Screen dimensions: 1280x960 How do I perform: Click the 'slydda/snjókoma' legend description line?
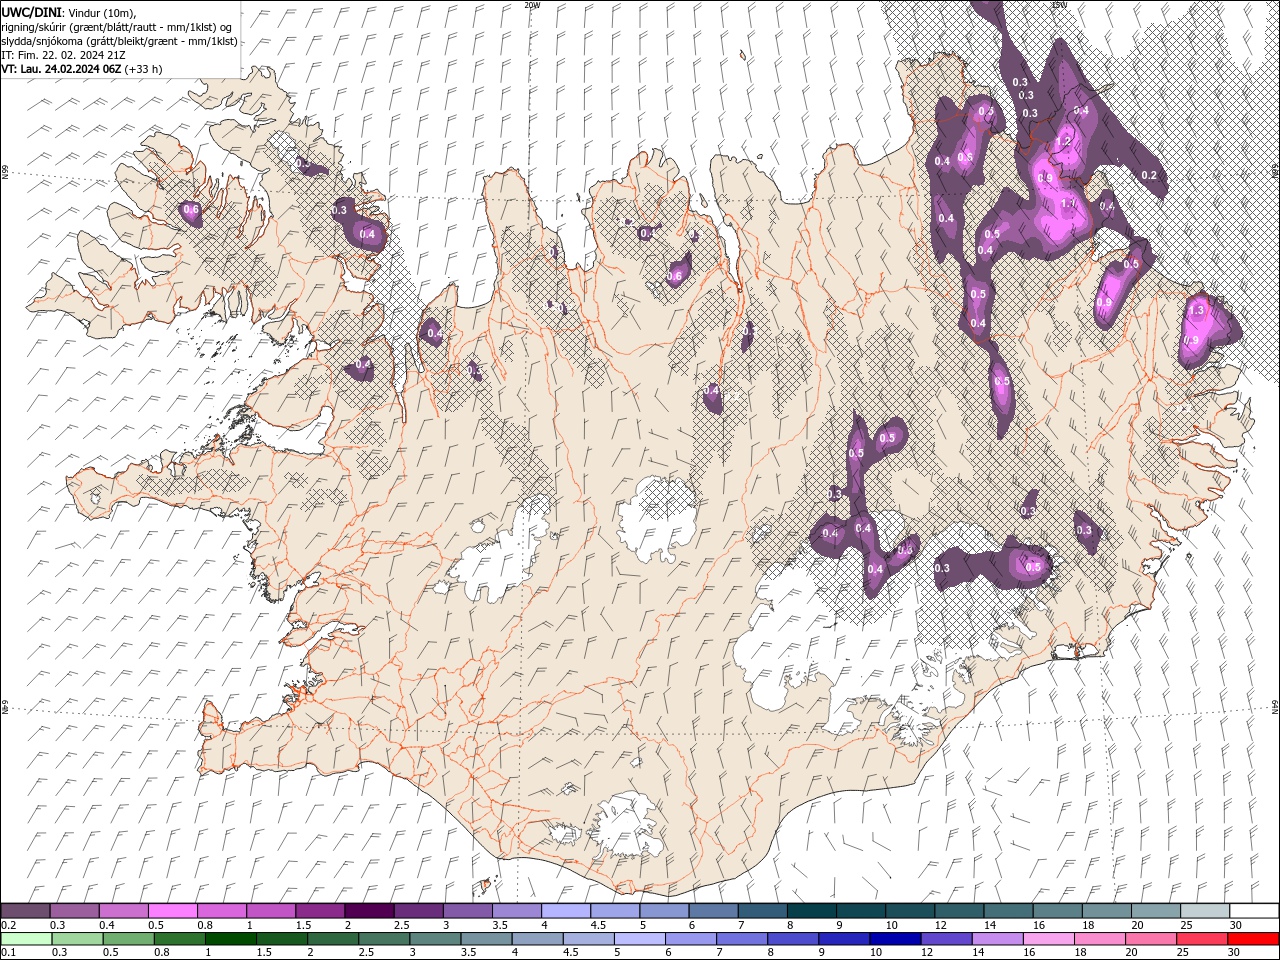pos(120,41)
